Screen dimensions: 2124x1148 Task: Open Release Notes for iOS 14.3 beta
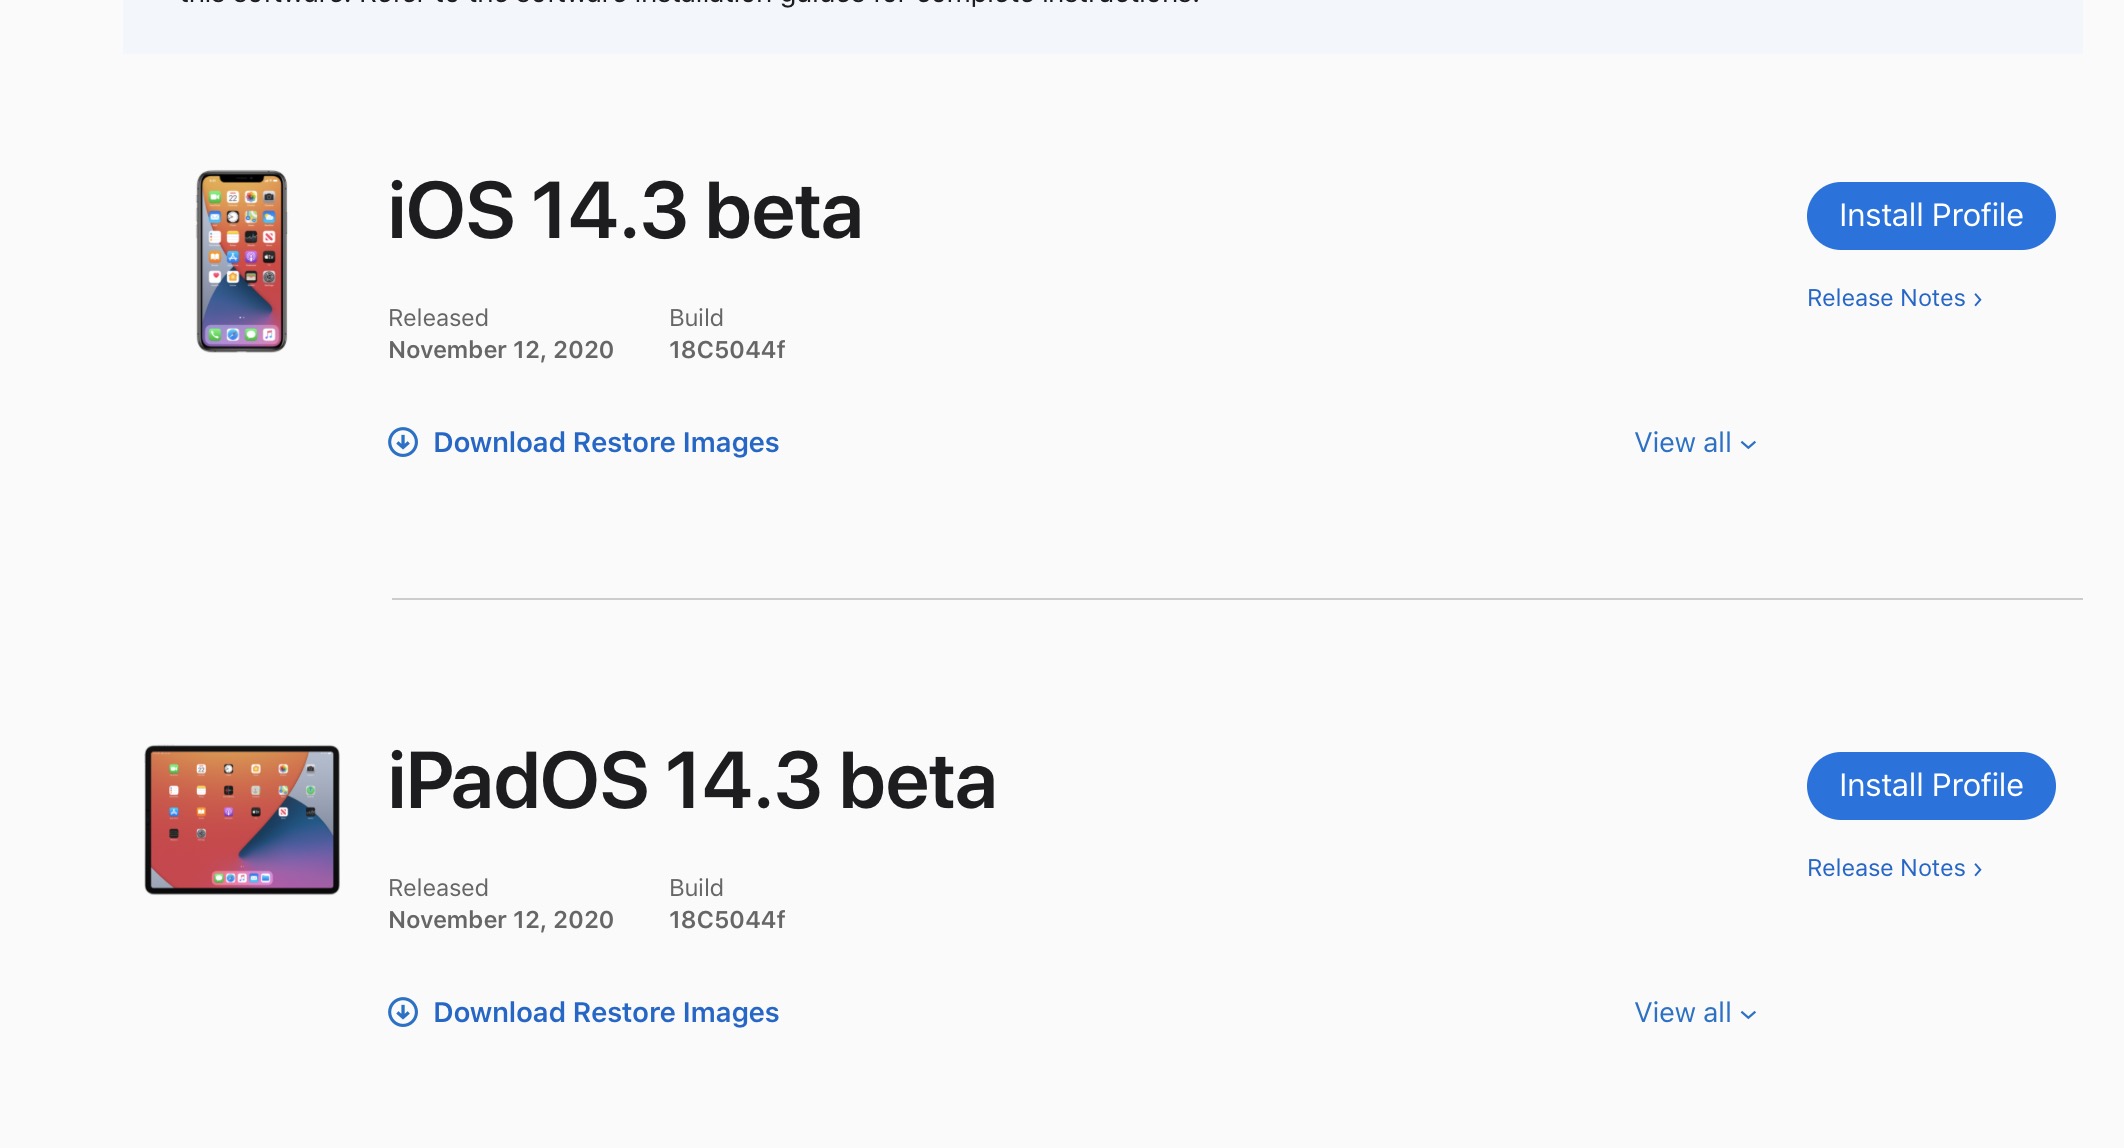pos(1894,298)
